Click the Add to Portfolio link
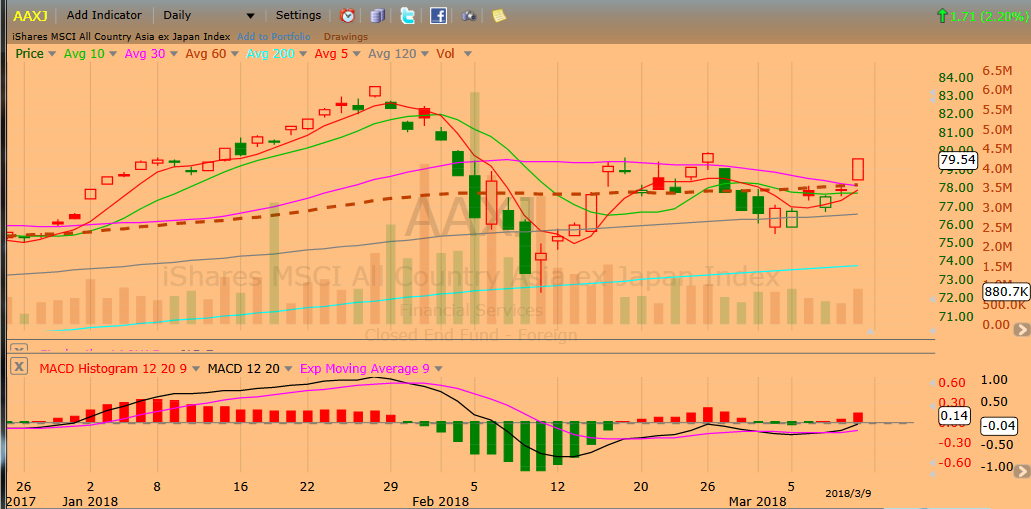This screenshot has height=509, width=1031. tap(273, 37)
